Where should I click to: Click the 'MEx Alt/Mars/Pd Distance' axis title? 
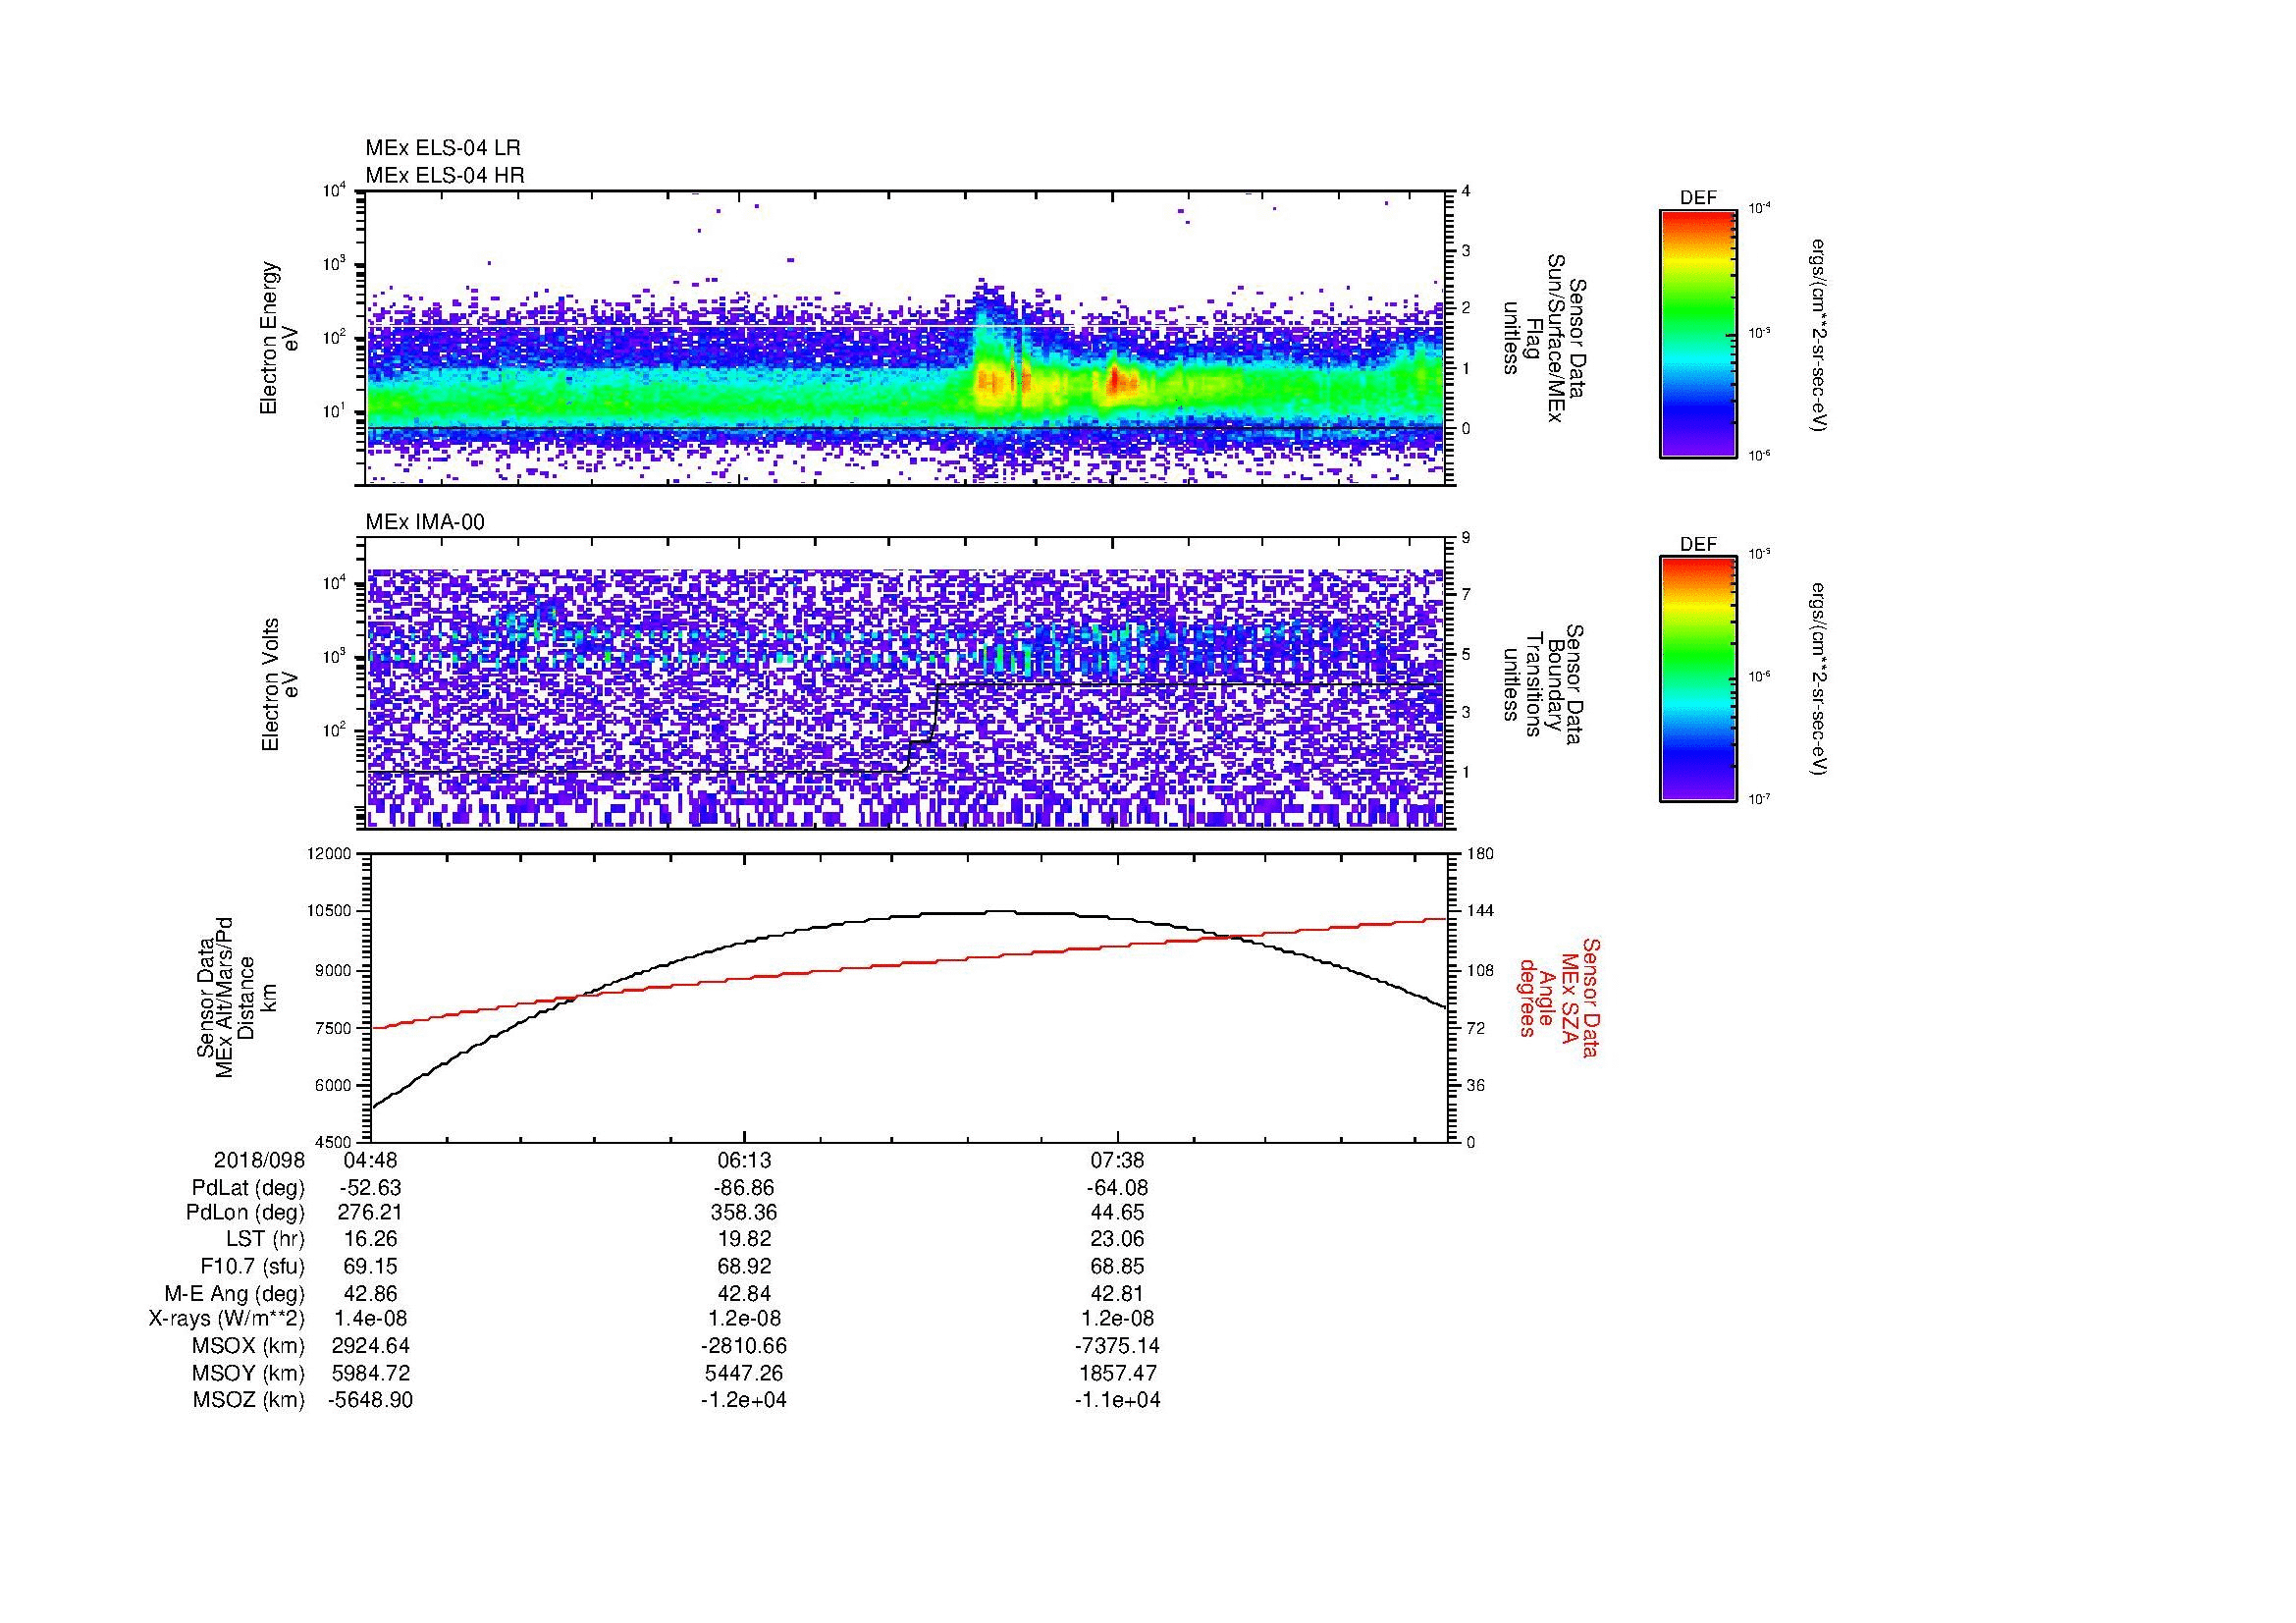point(236,996)
